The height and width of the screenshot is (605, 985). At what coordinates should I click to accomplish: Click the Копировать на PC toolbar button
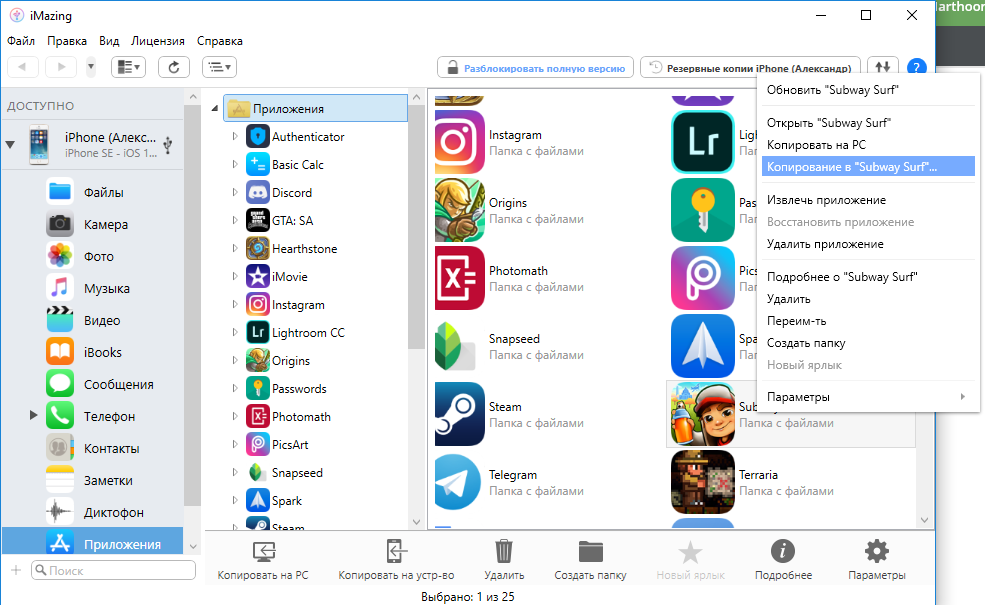pyautogui.click(x=263, y=559)
